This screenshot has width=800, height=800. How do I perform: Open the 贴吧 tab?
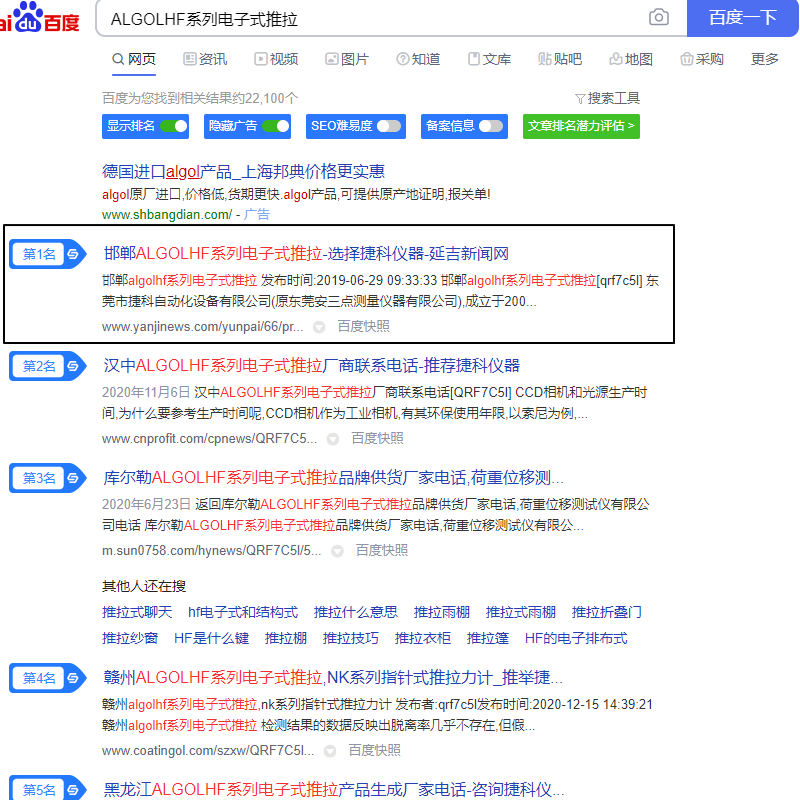pyautogui.click(x=560, y=59)
